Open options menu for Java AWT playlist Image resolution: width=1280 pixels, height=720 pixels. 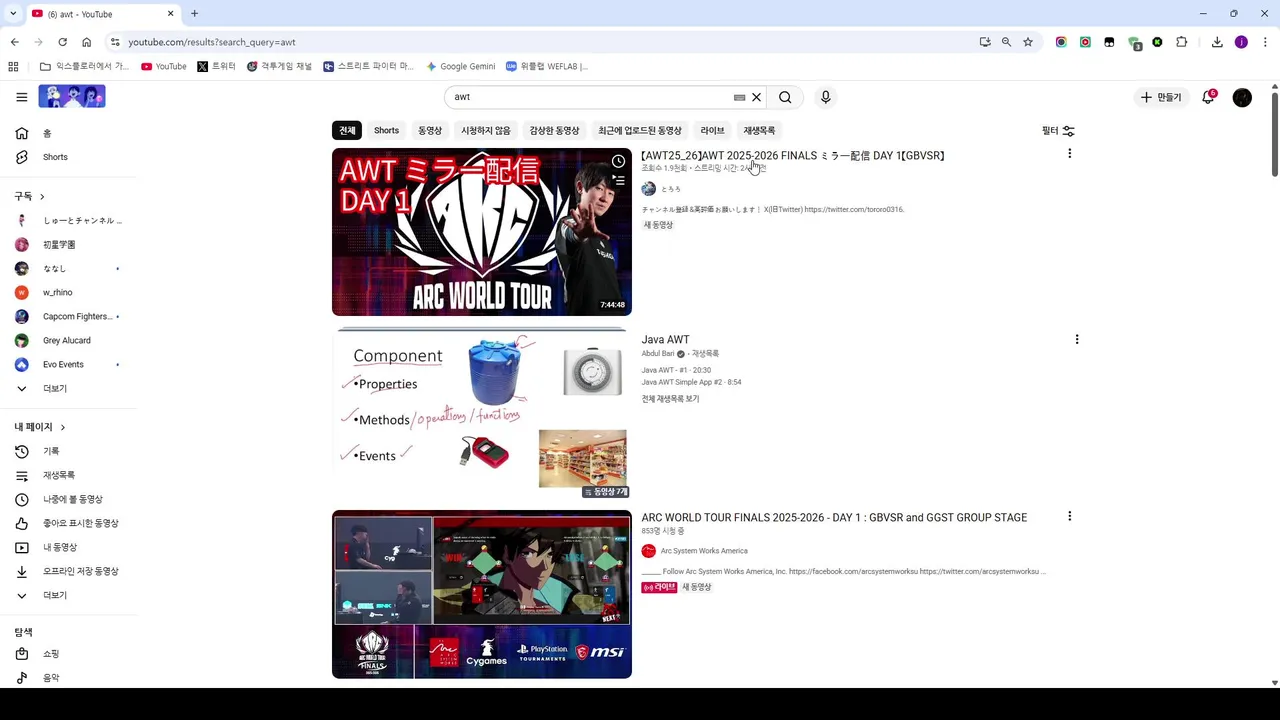1076,340
